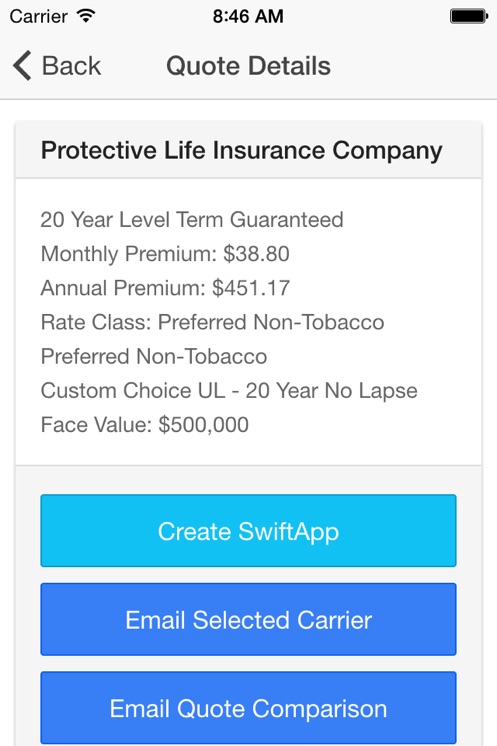This screenshot has height=746, width=497.
Task: Click the battery indicator icon
Action: 469,16
